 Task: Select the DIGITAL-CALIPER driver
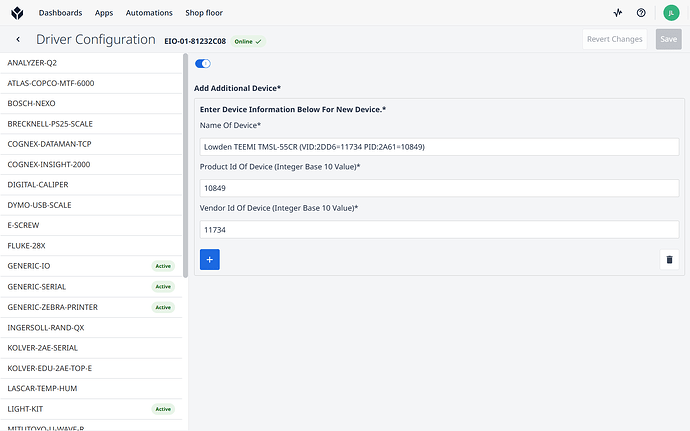click(x=91, y=184)
